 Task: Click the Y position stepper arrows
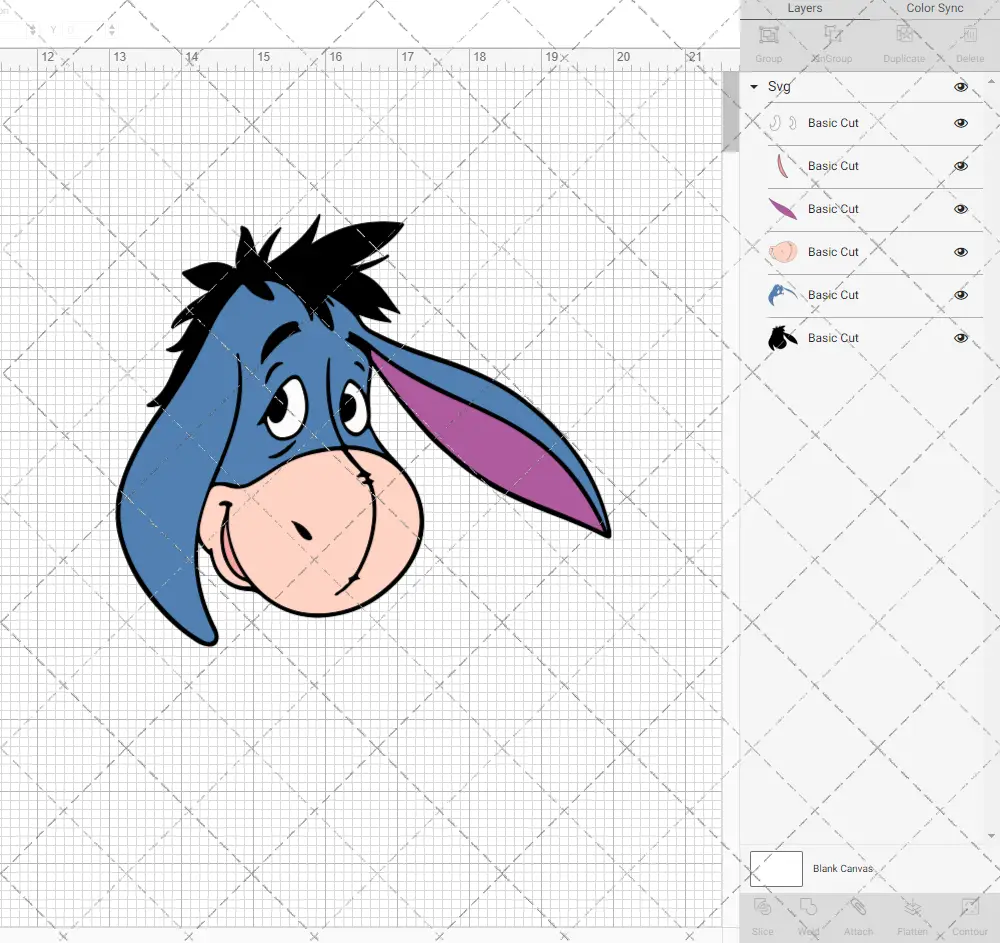112,29
